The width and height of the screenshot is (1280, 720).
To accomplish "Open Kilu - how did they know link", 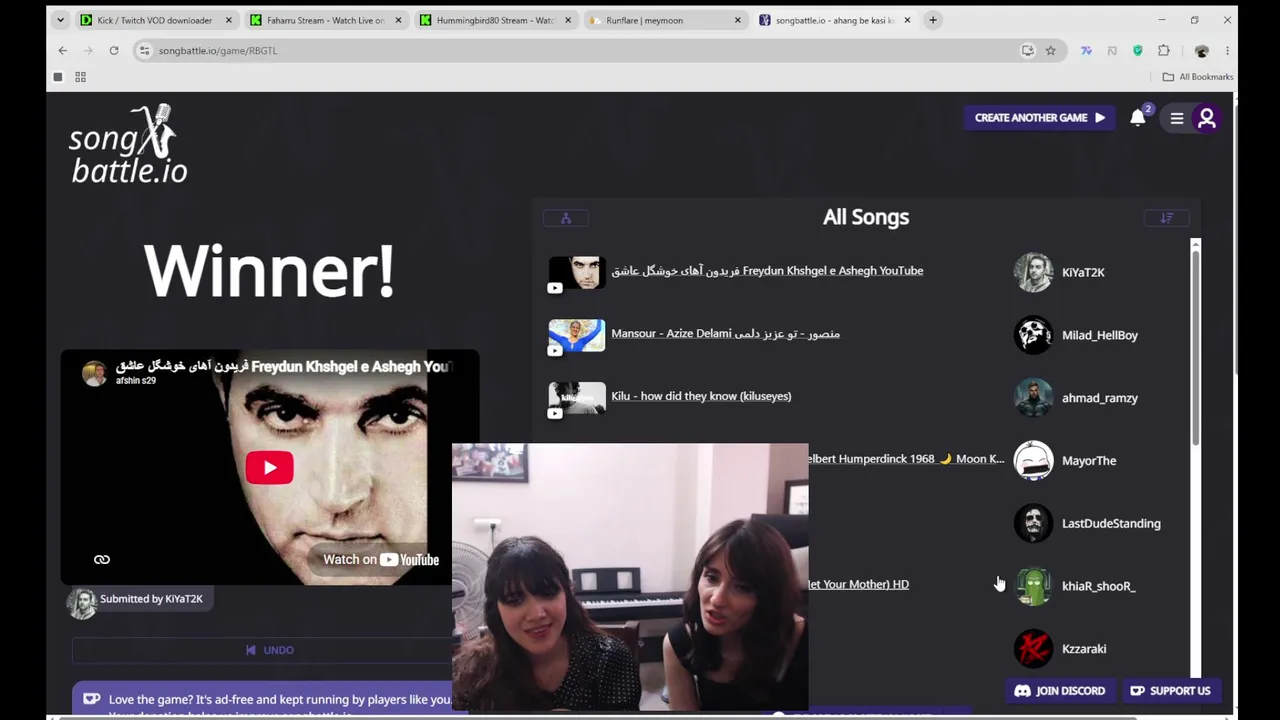I will pyautogui.click(x=701, y=397).
